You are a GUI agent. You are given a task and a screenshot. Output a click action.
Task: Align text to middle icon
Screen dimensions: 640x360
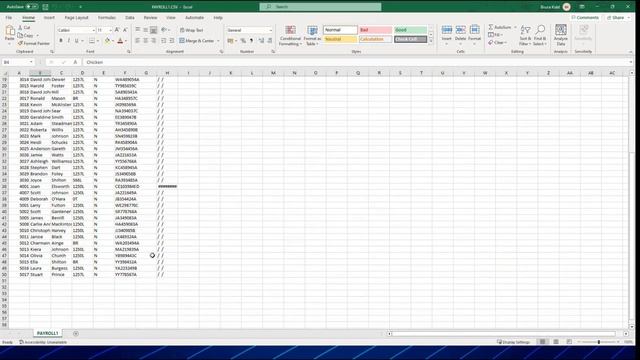pyautogui.click(x=145, y=30)
